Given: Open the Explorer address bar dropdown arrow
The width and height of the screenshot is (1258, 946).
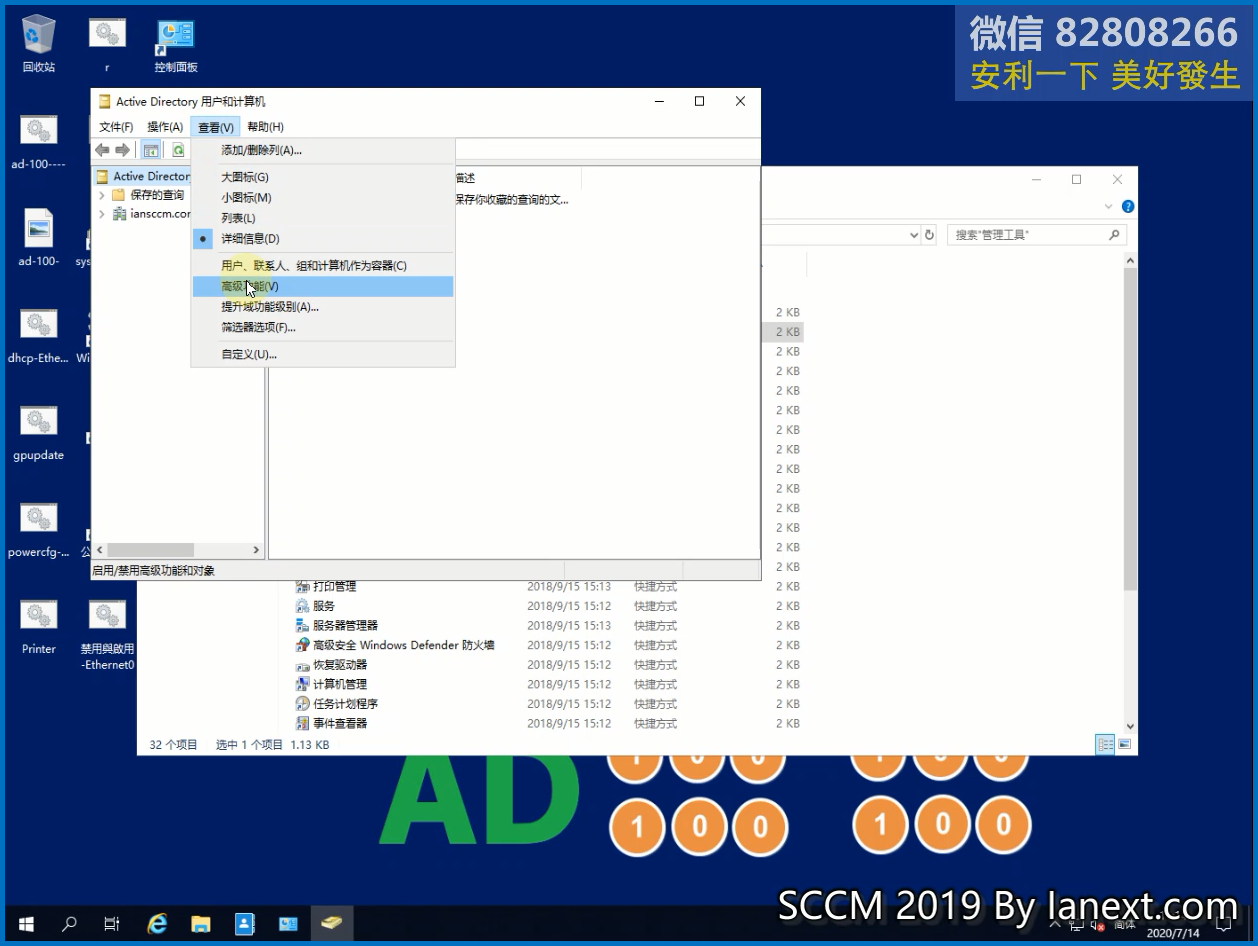Looking at the screenshot, I should [913, 235].
